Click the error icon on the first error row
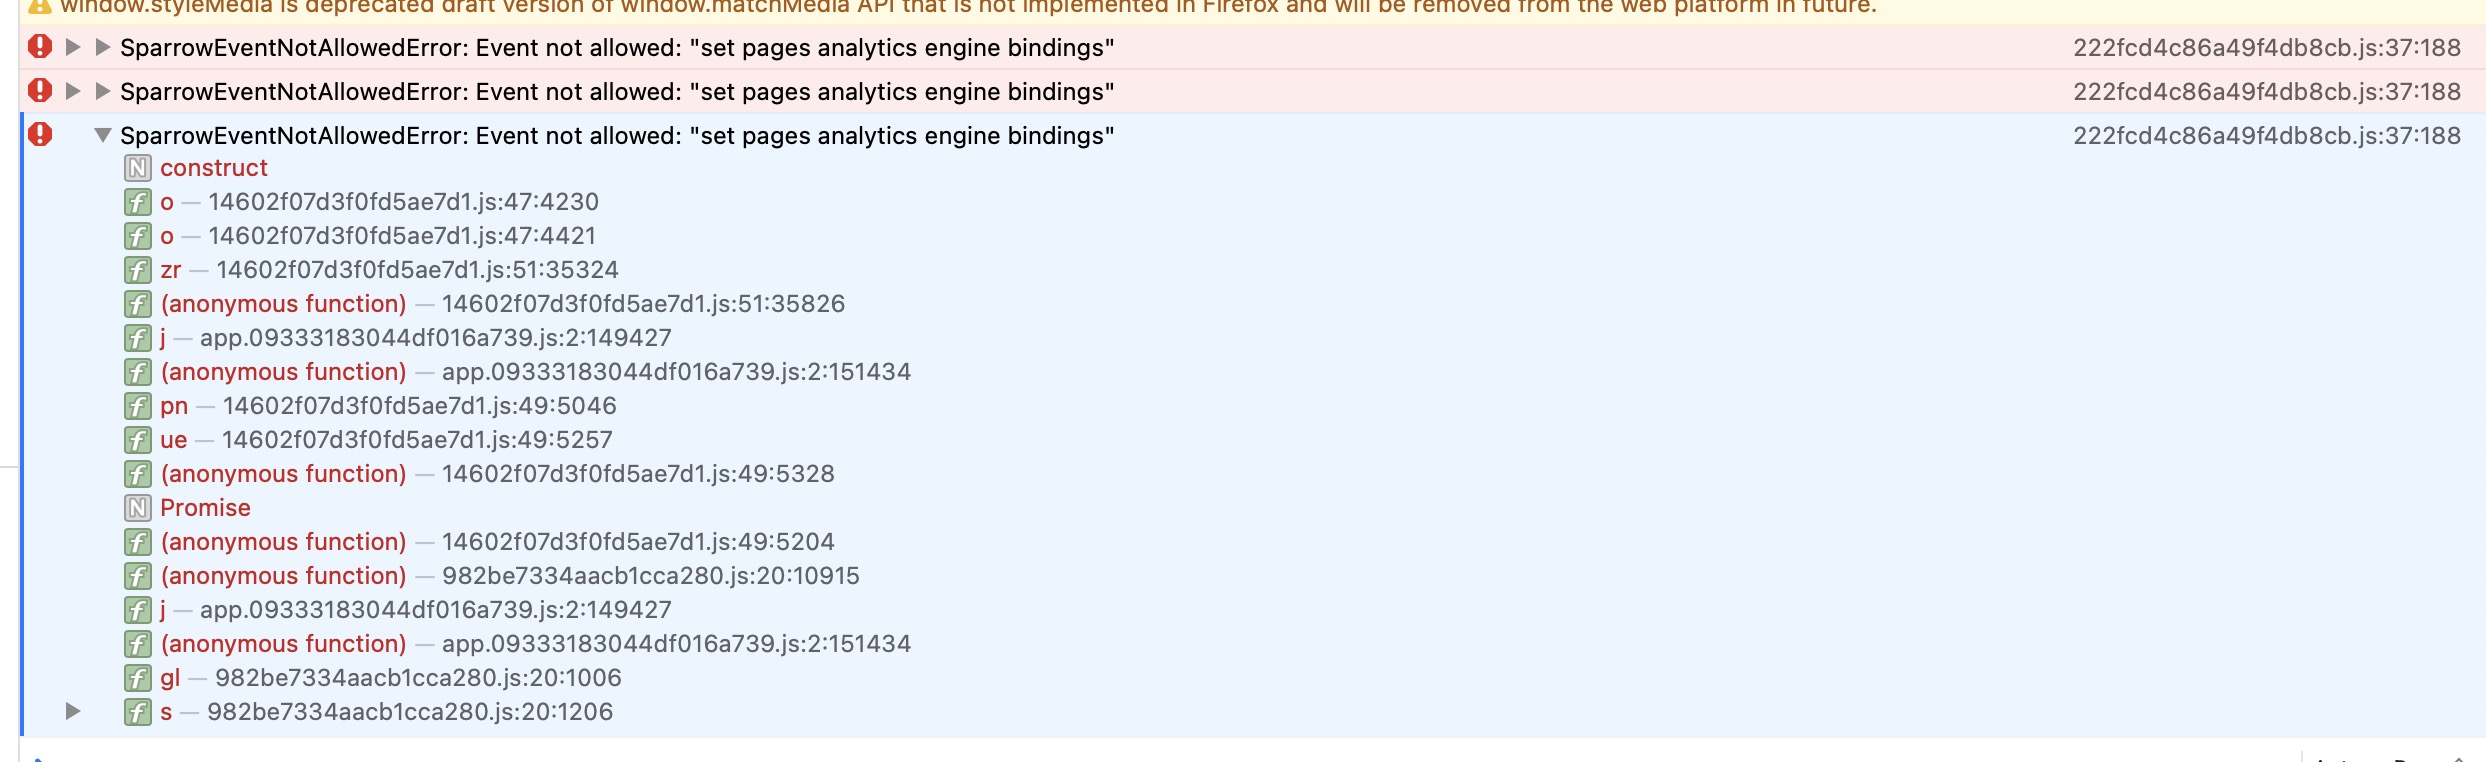This screenshot has width=2486, height=762. pos(40,46)
